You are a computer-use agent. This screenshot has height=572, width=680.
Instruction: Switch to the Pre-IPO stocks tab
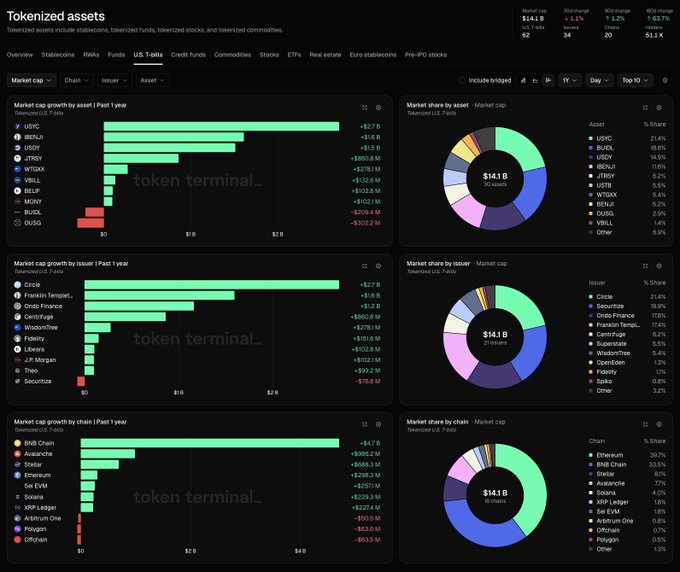tap(426, 55)
